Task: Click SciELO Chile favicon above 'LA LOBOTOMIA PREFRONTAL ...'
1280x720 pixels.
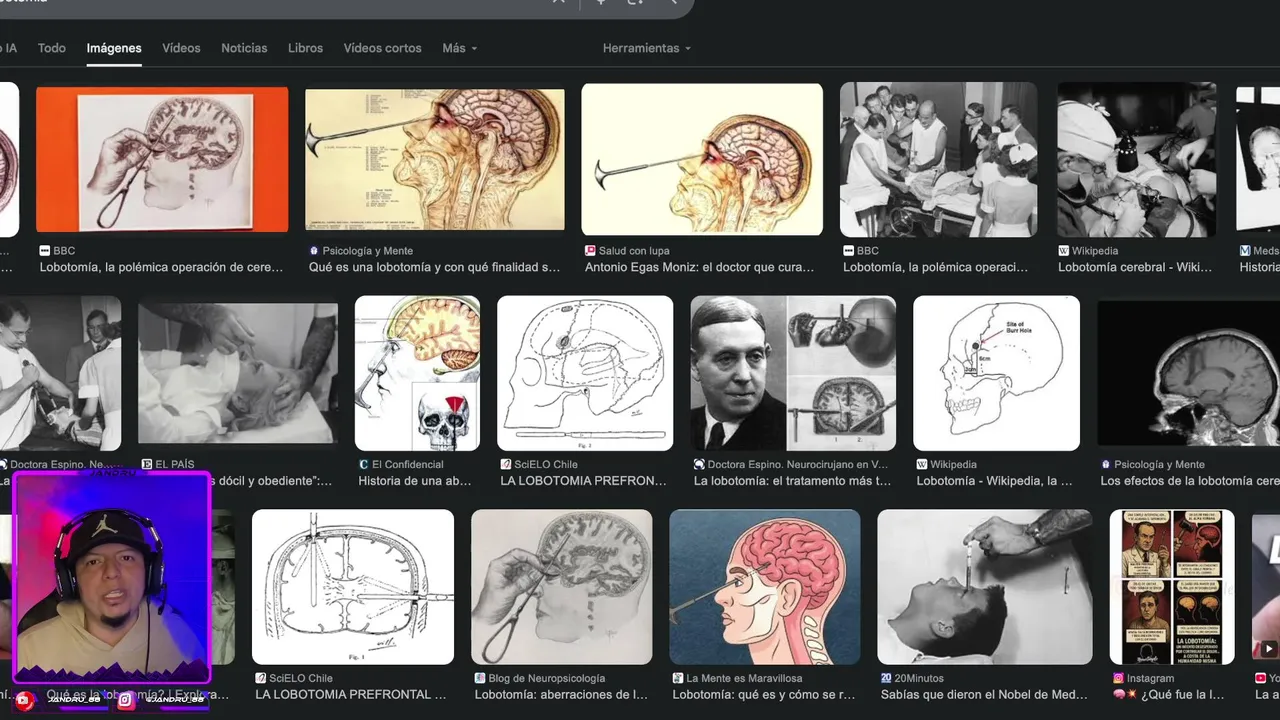Action: point(260,678)
